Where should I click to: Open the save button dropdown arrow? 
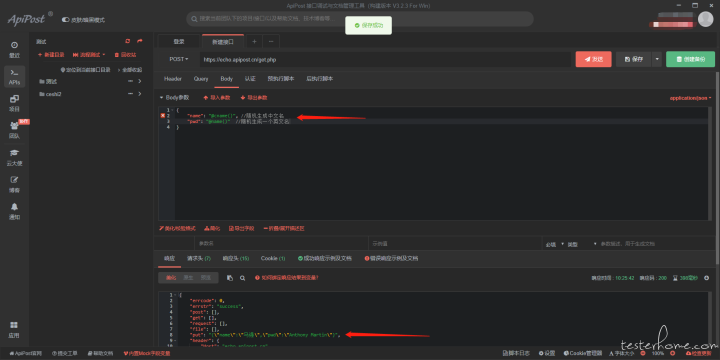[658, 59]
